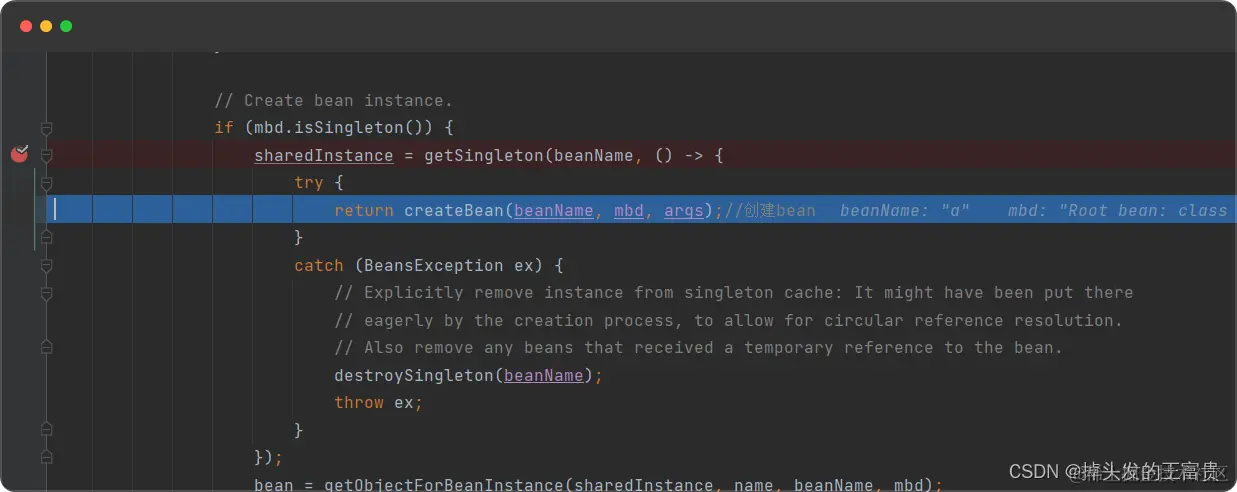Click the createBean method call
Screen dimensions: 1237x492
pyautogui.click(x=454, y=210)
